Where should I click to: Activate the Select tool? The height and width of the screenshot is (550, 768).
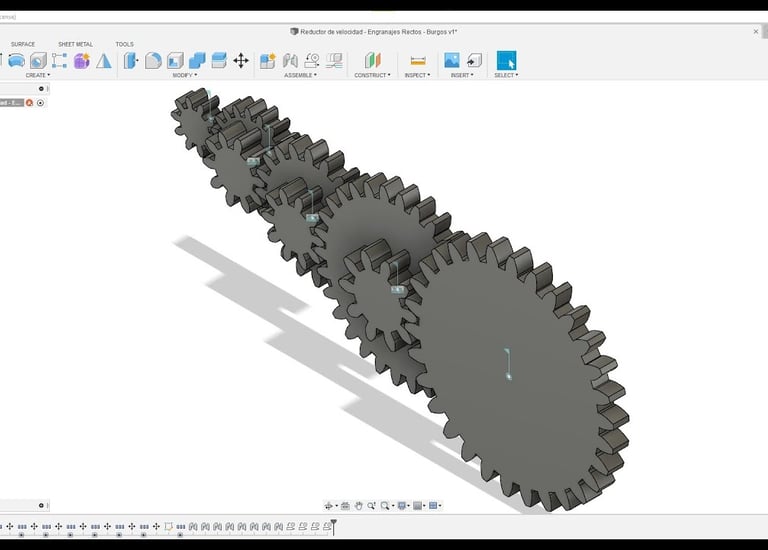point(506,61)
